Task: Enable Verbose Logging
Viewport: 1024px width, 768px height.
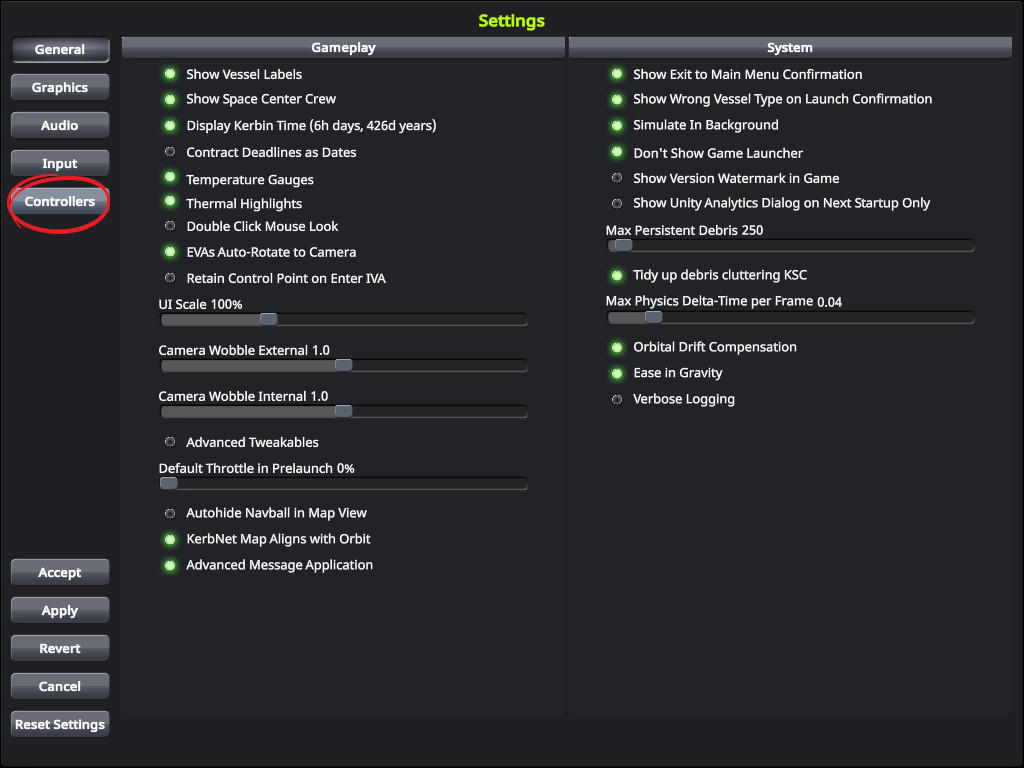Action: 617,399
